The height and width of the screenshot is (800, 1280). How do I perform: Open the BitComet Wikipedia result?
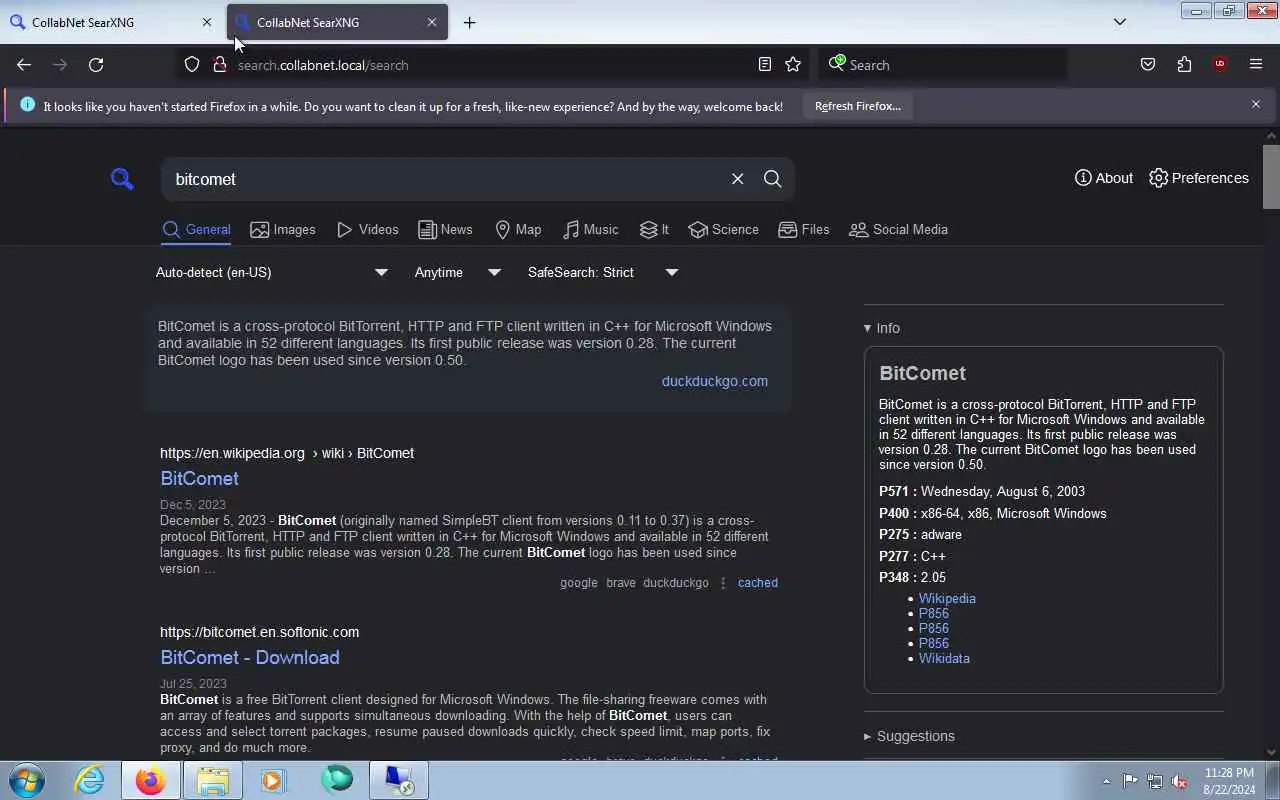(199, 478)
